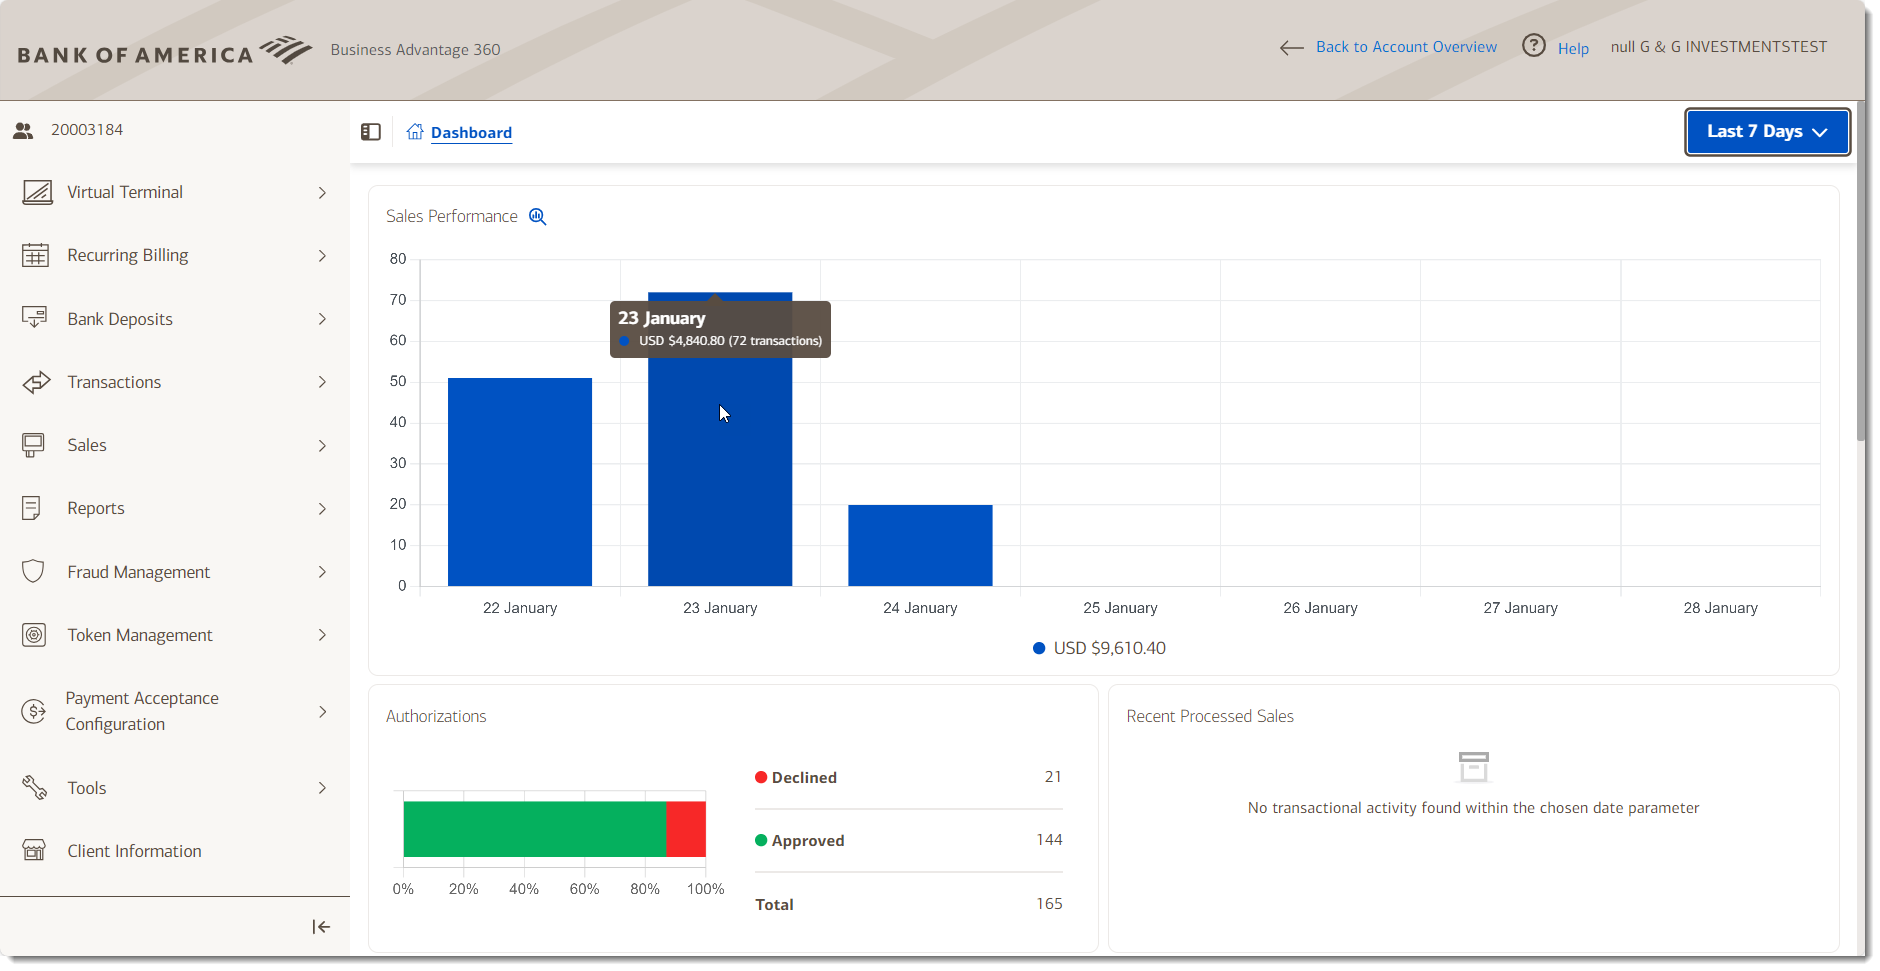Select the Client Information menu entry
1880x971 pixels.
[133, 850]
